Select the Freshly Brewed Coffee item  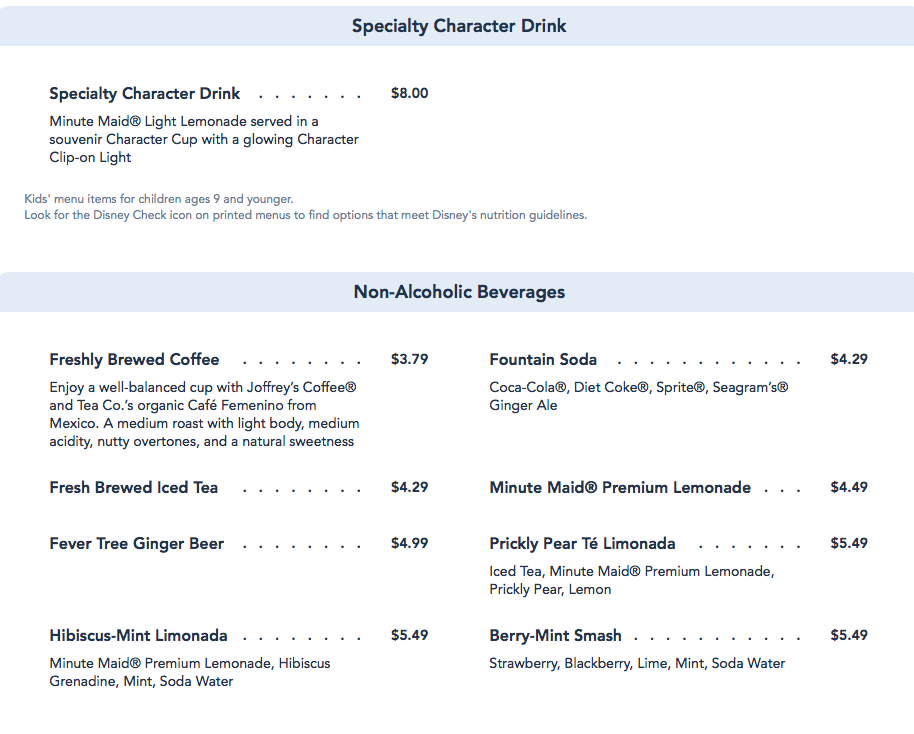pos(134,360)
